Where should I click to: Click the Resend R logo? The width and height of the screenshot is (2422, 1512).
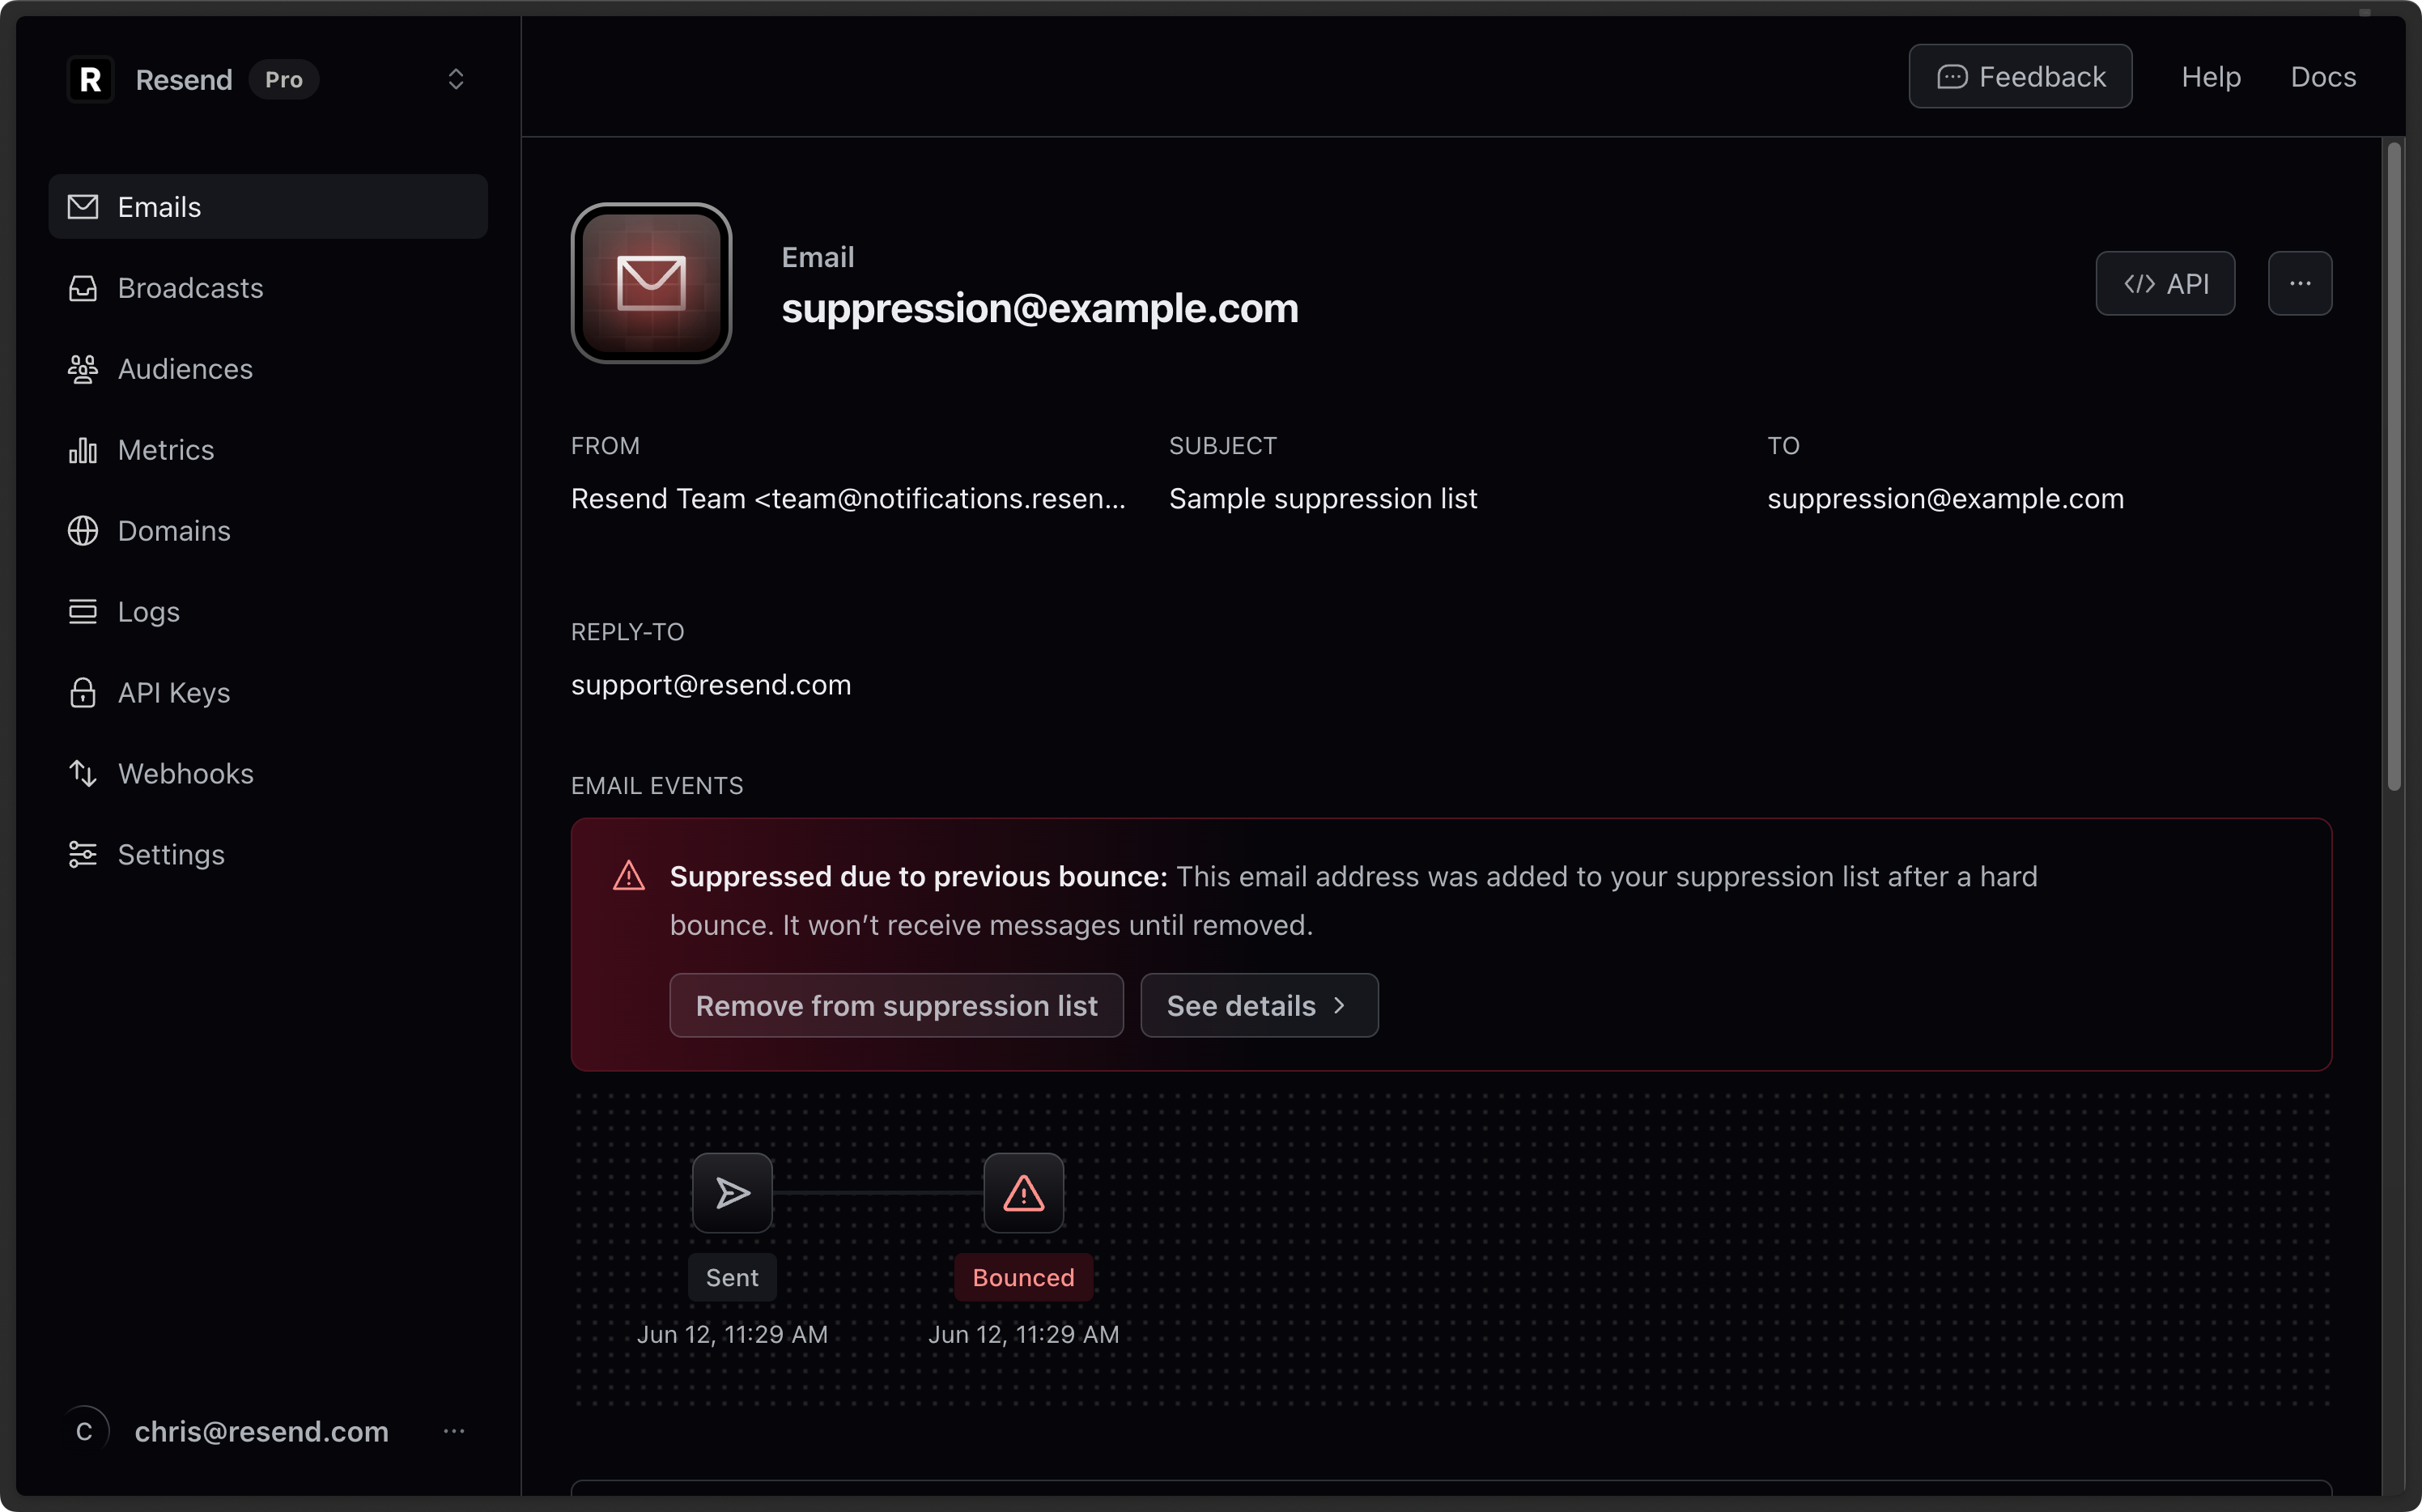coord(90,79)
